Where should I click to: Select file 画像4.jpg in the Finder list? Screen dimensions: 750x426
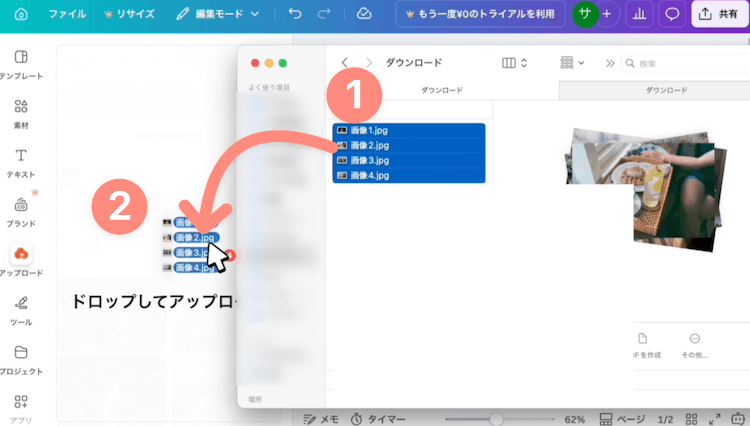[x=409, y=175]
